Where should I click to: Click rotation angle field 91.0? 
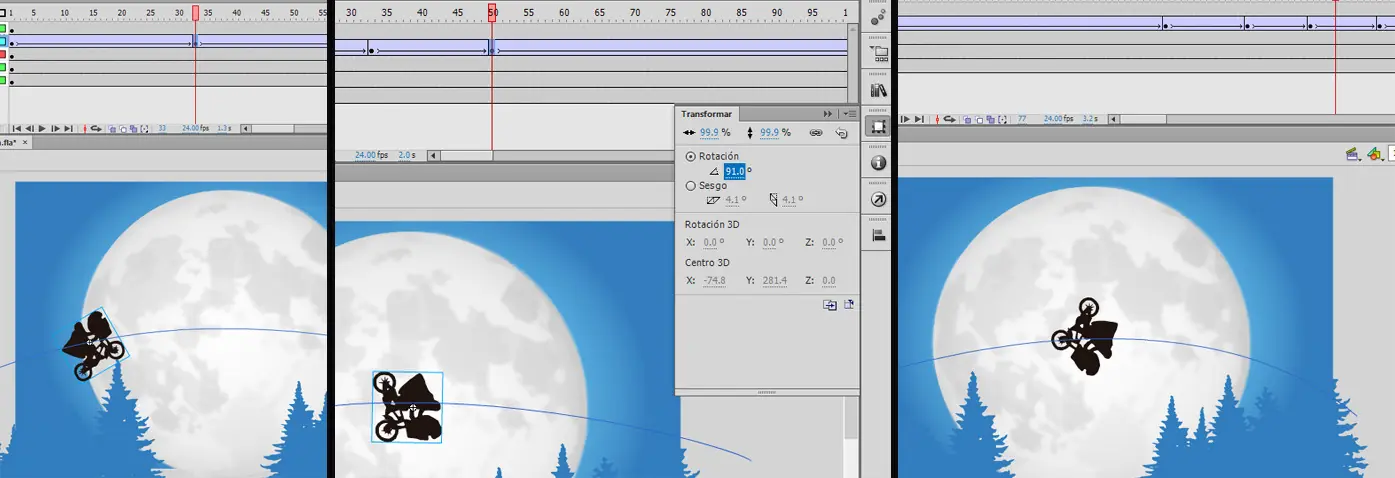point(735,171)
